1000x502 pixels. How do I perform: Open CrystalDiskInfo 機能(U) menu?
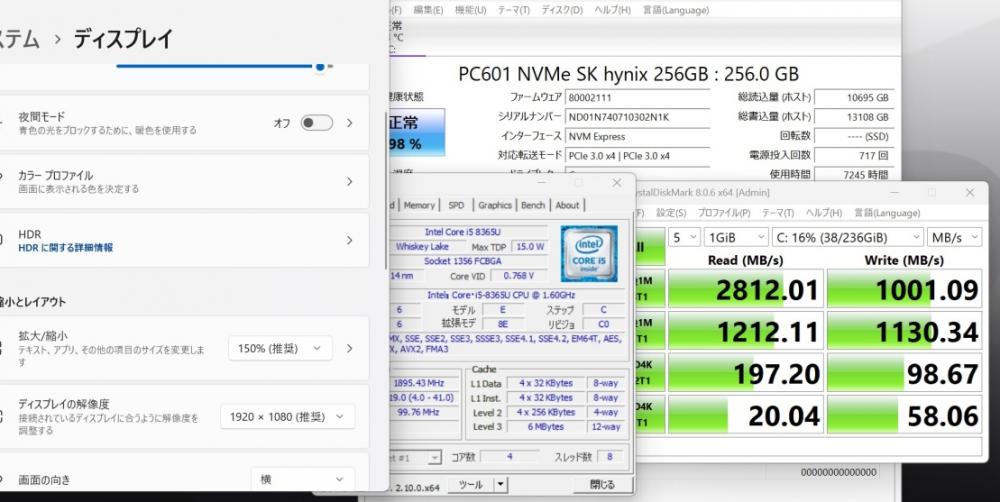point(470,10)
